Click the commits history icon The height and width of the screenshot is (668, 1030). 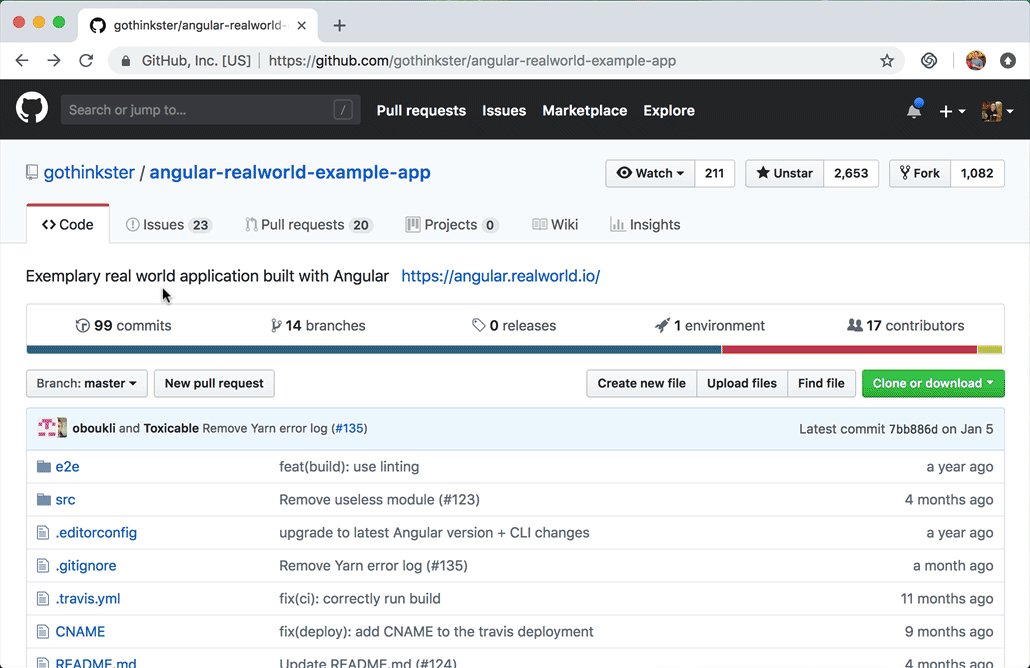point(82,325)
